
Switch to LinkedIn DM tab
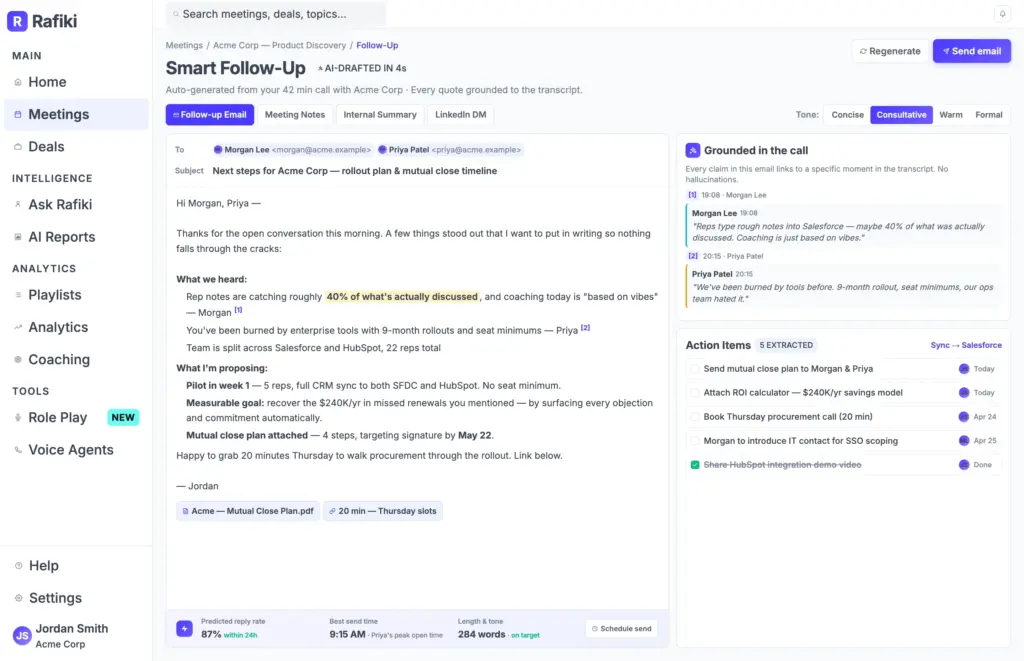tap(460, 115)
